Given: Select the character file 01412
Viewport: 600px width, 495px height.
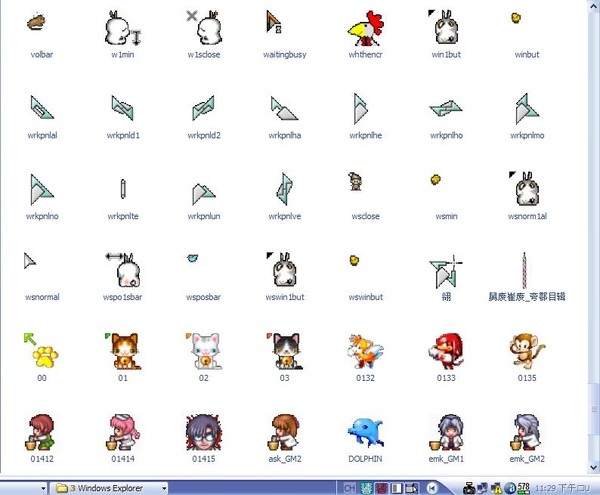Looking at the screenshot, I should click(x=41, y=432).
